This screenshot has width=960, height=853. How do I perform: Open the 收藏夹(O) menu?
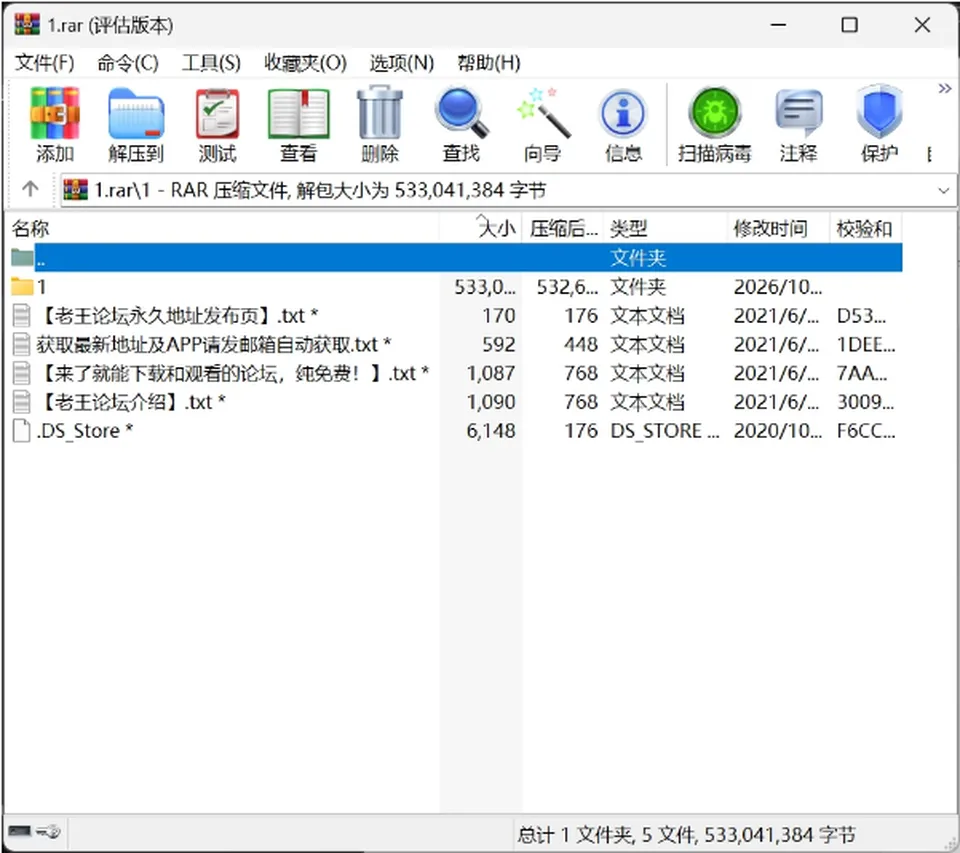point(306,62)
